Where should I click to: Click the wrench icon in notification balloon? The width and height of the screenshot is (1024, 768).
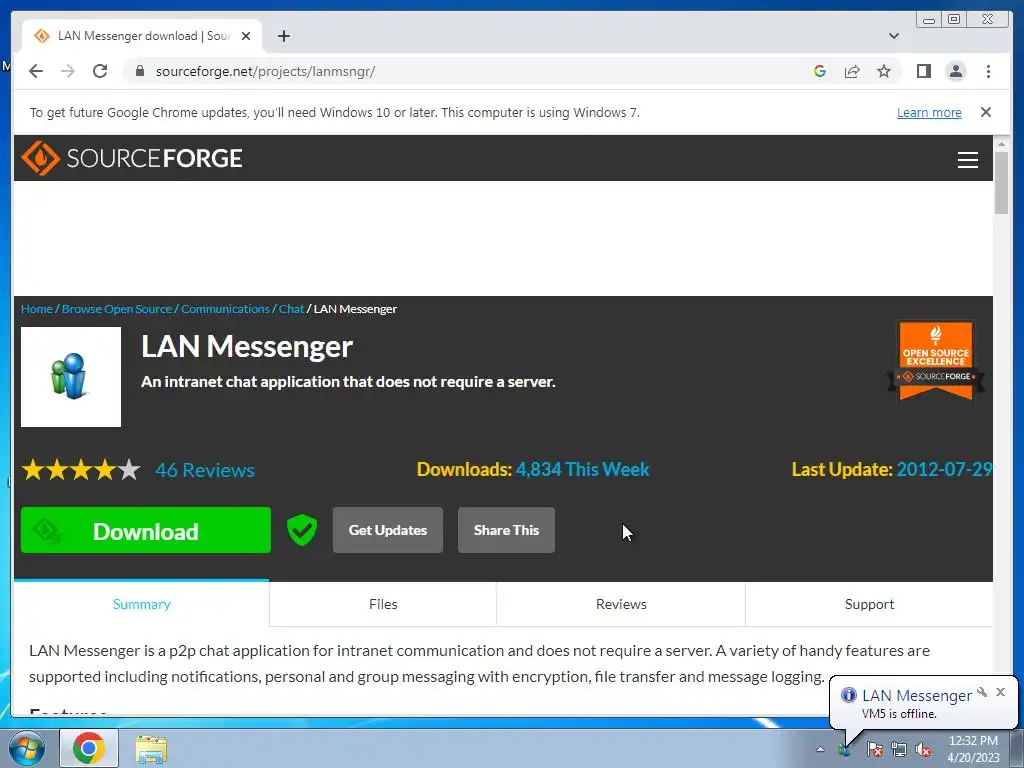982,692
